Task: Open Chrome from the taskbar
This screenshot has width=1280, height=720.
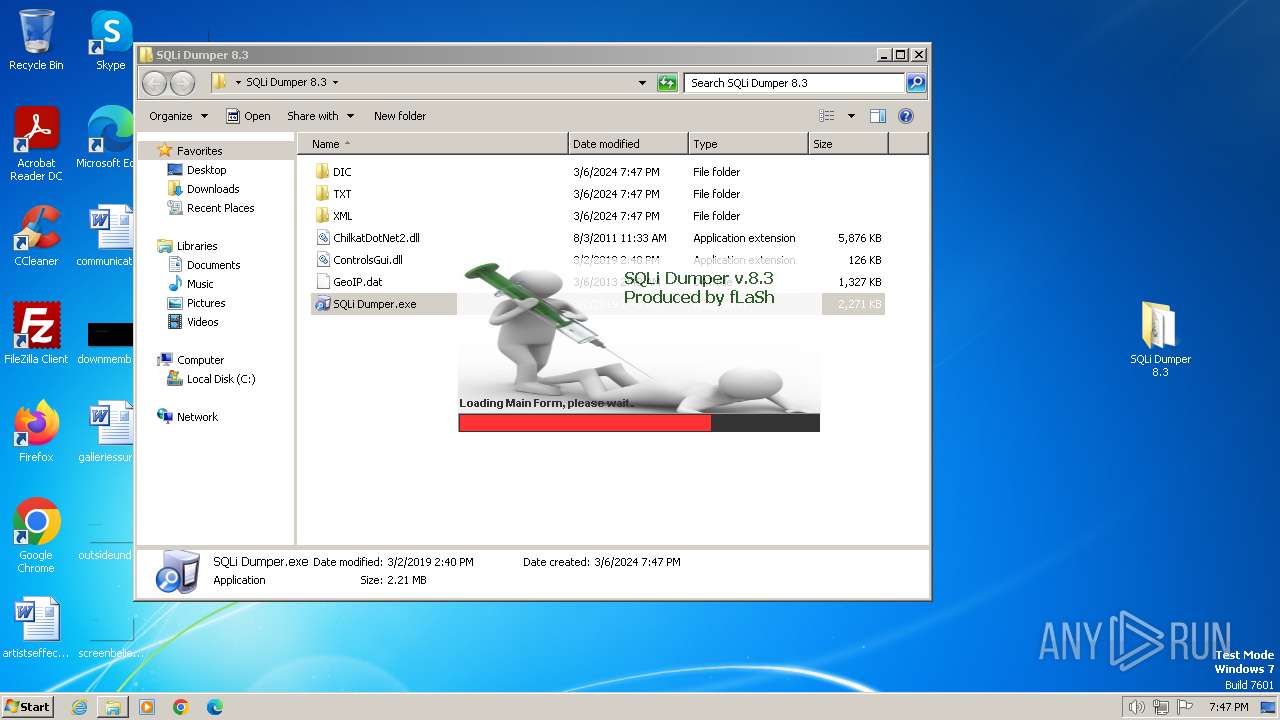Action: (x=181, y=707)
